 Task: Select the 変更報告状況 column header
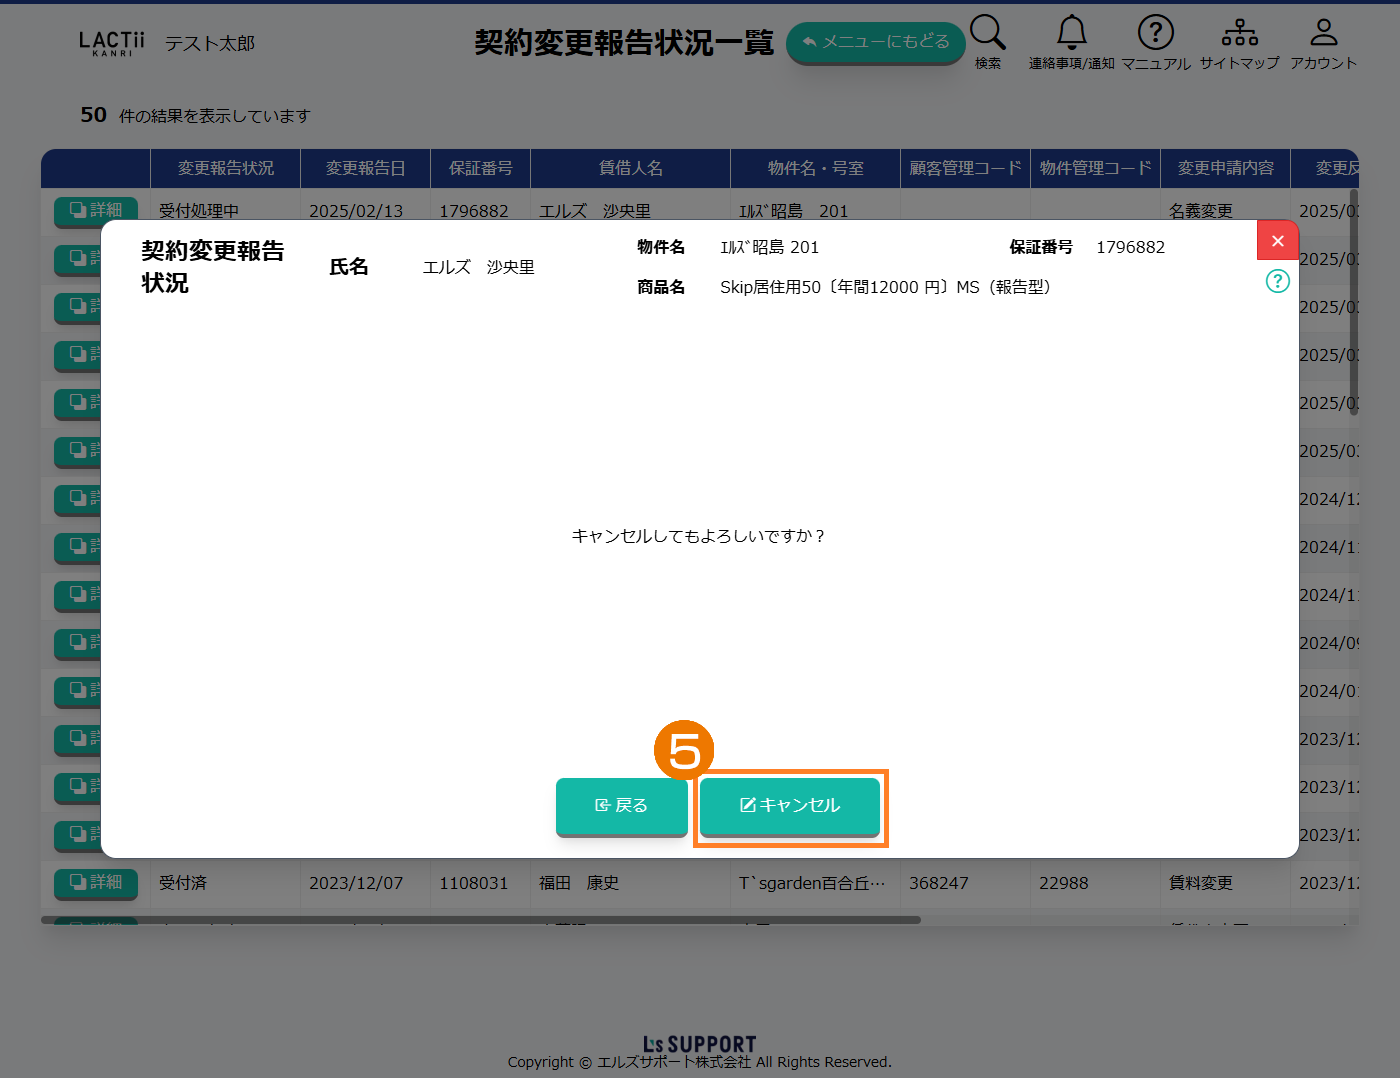225,168
